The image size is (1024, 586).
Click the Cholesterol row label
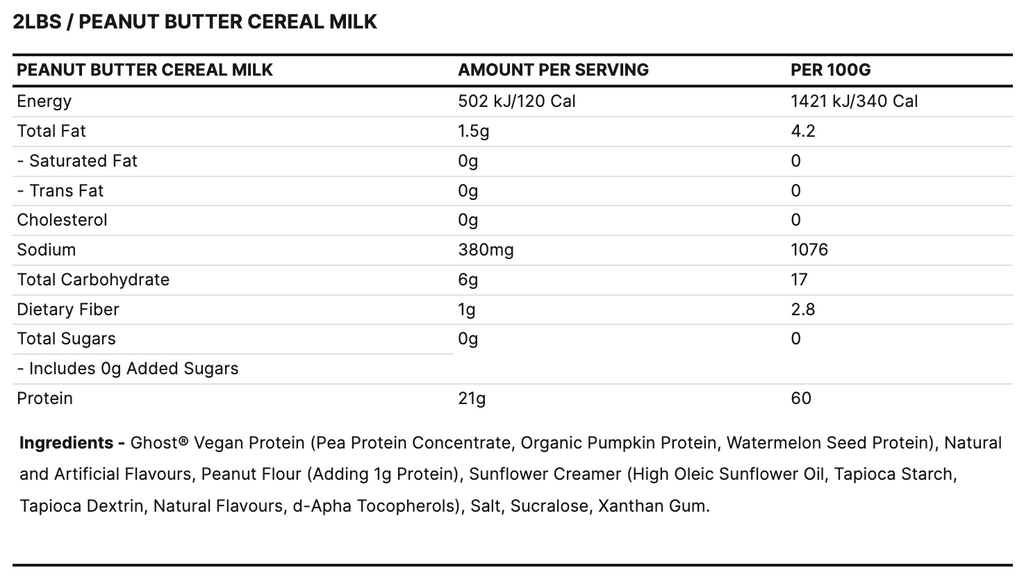[62, 220]
